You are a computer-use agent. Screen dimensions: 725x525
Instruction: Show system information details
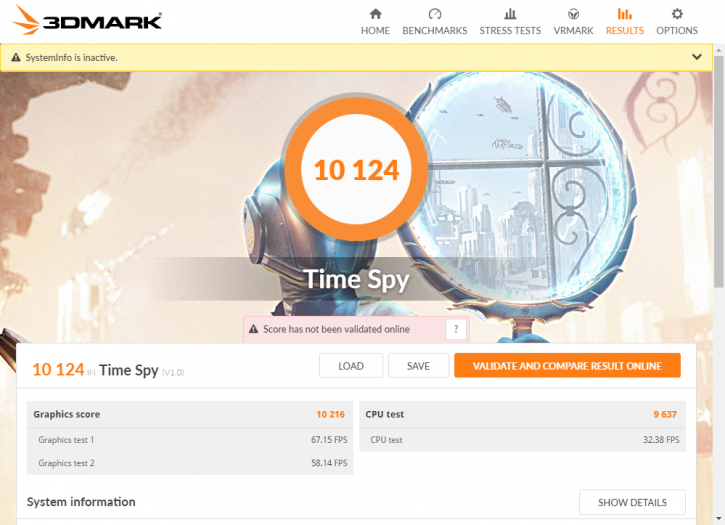pos(632,502)
